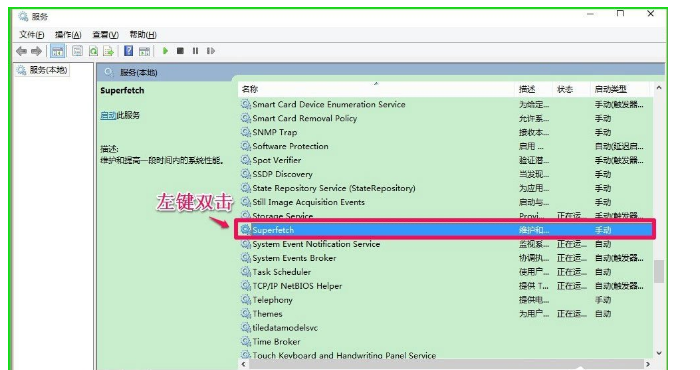Click the vertical scrollbar thumb
Screen dimensions: 700x370
[658, 271]
